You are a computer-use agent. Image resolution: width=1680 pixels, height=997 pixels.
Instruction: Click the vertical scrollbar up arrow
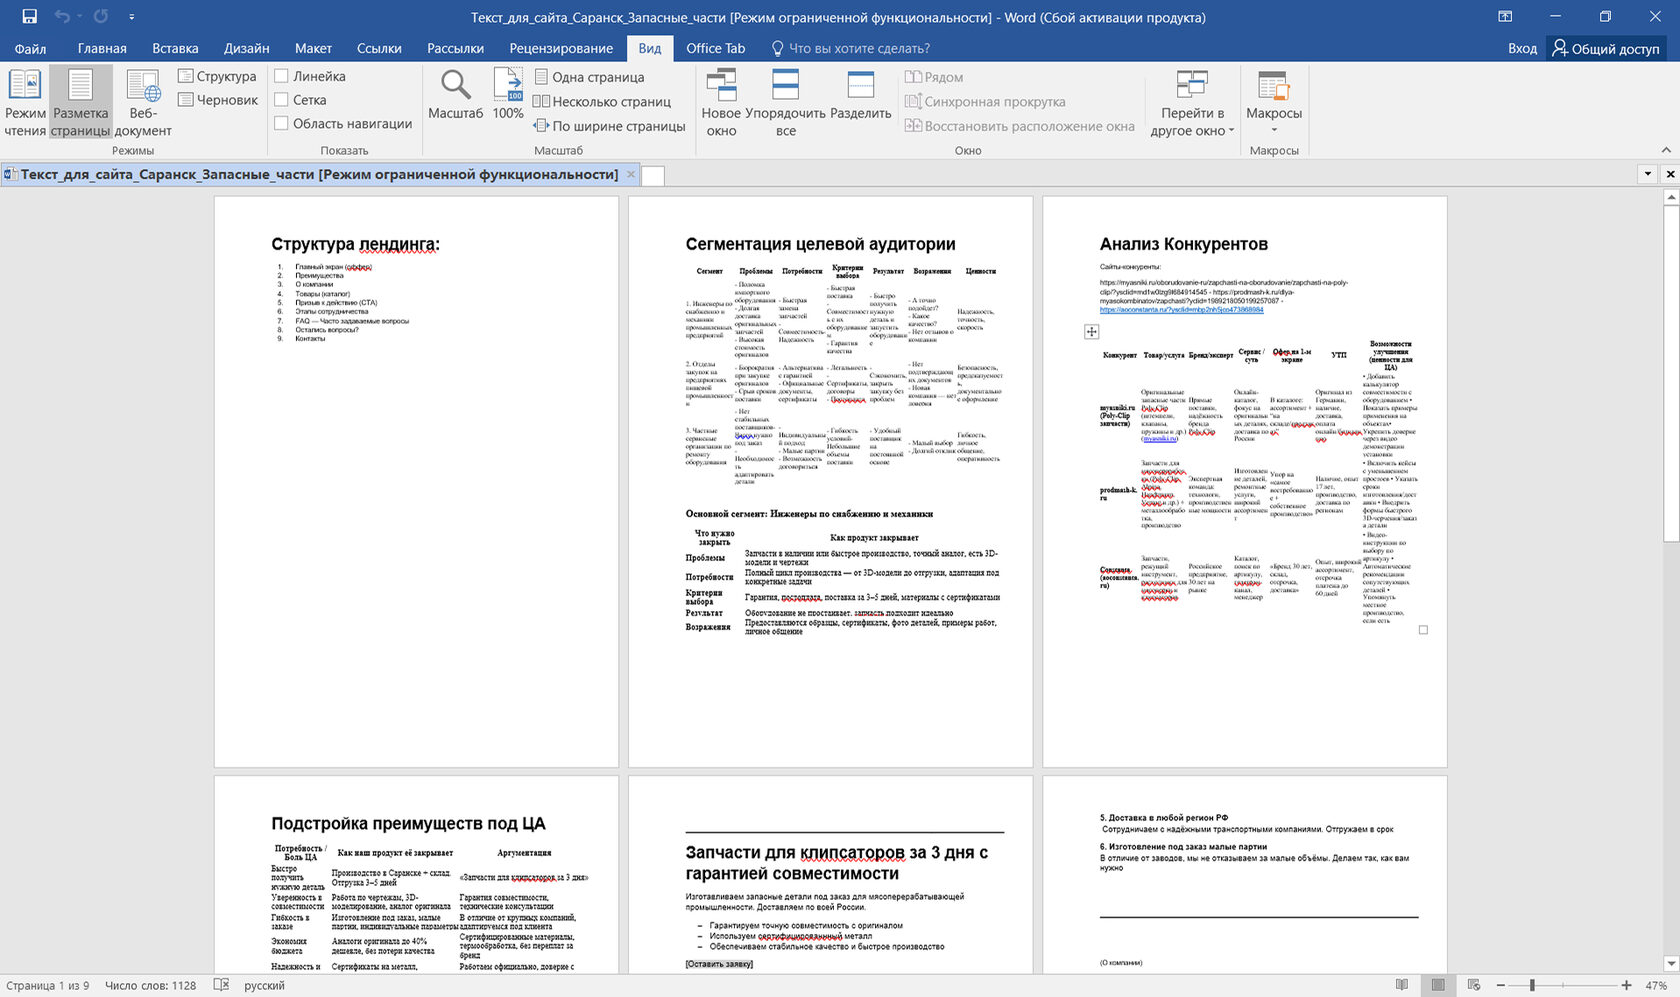pos(1670,197)
